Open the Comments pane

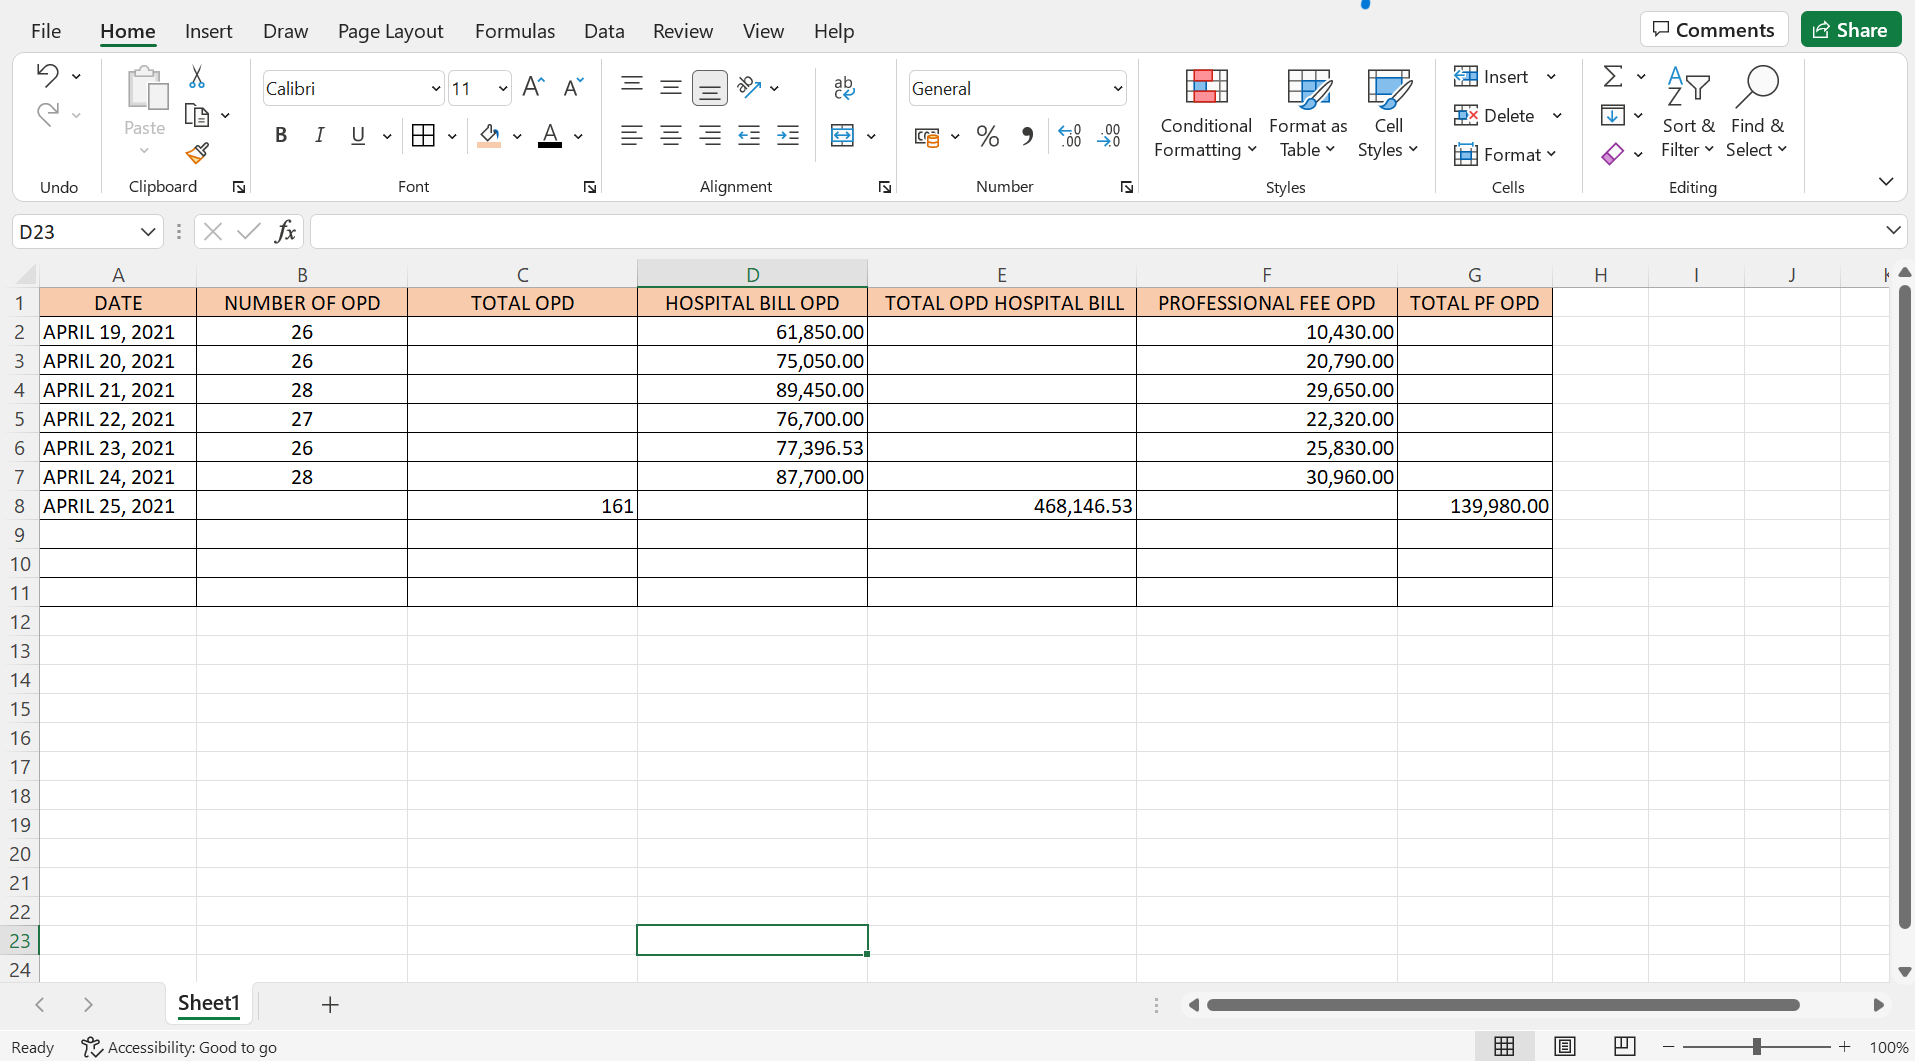1714,30
